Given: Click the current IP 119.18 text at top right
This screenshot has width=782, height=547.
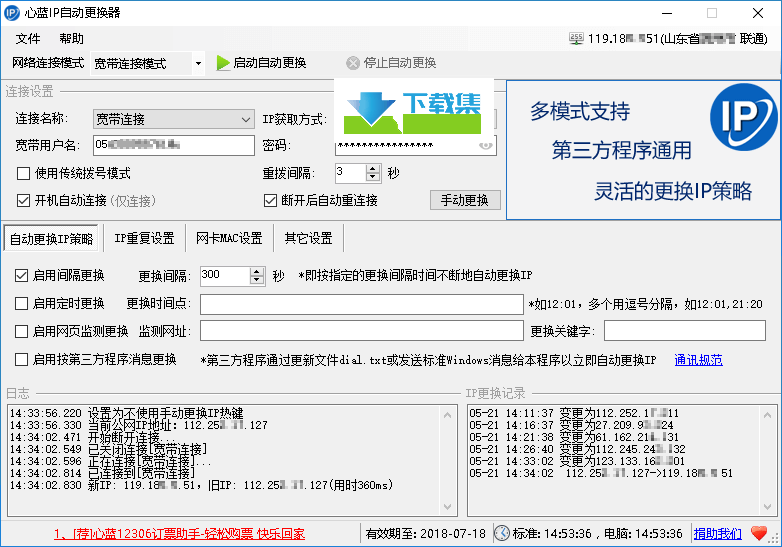Looking at the screenshot, I should 678,38.
